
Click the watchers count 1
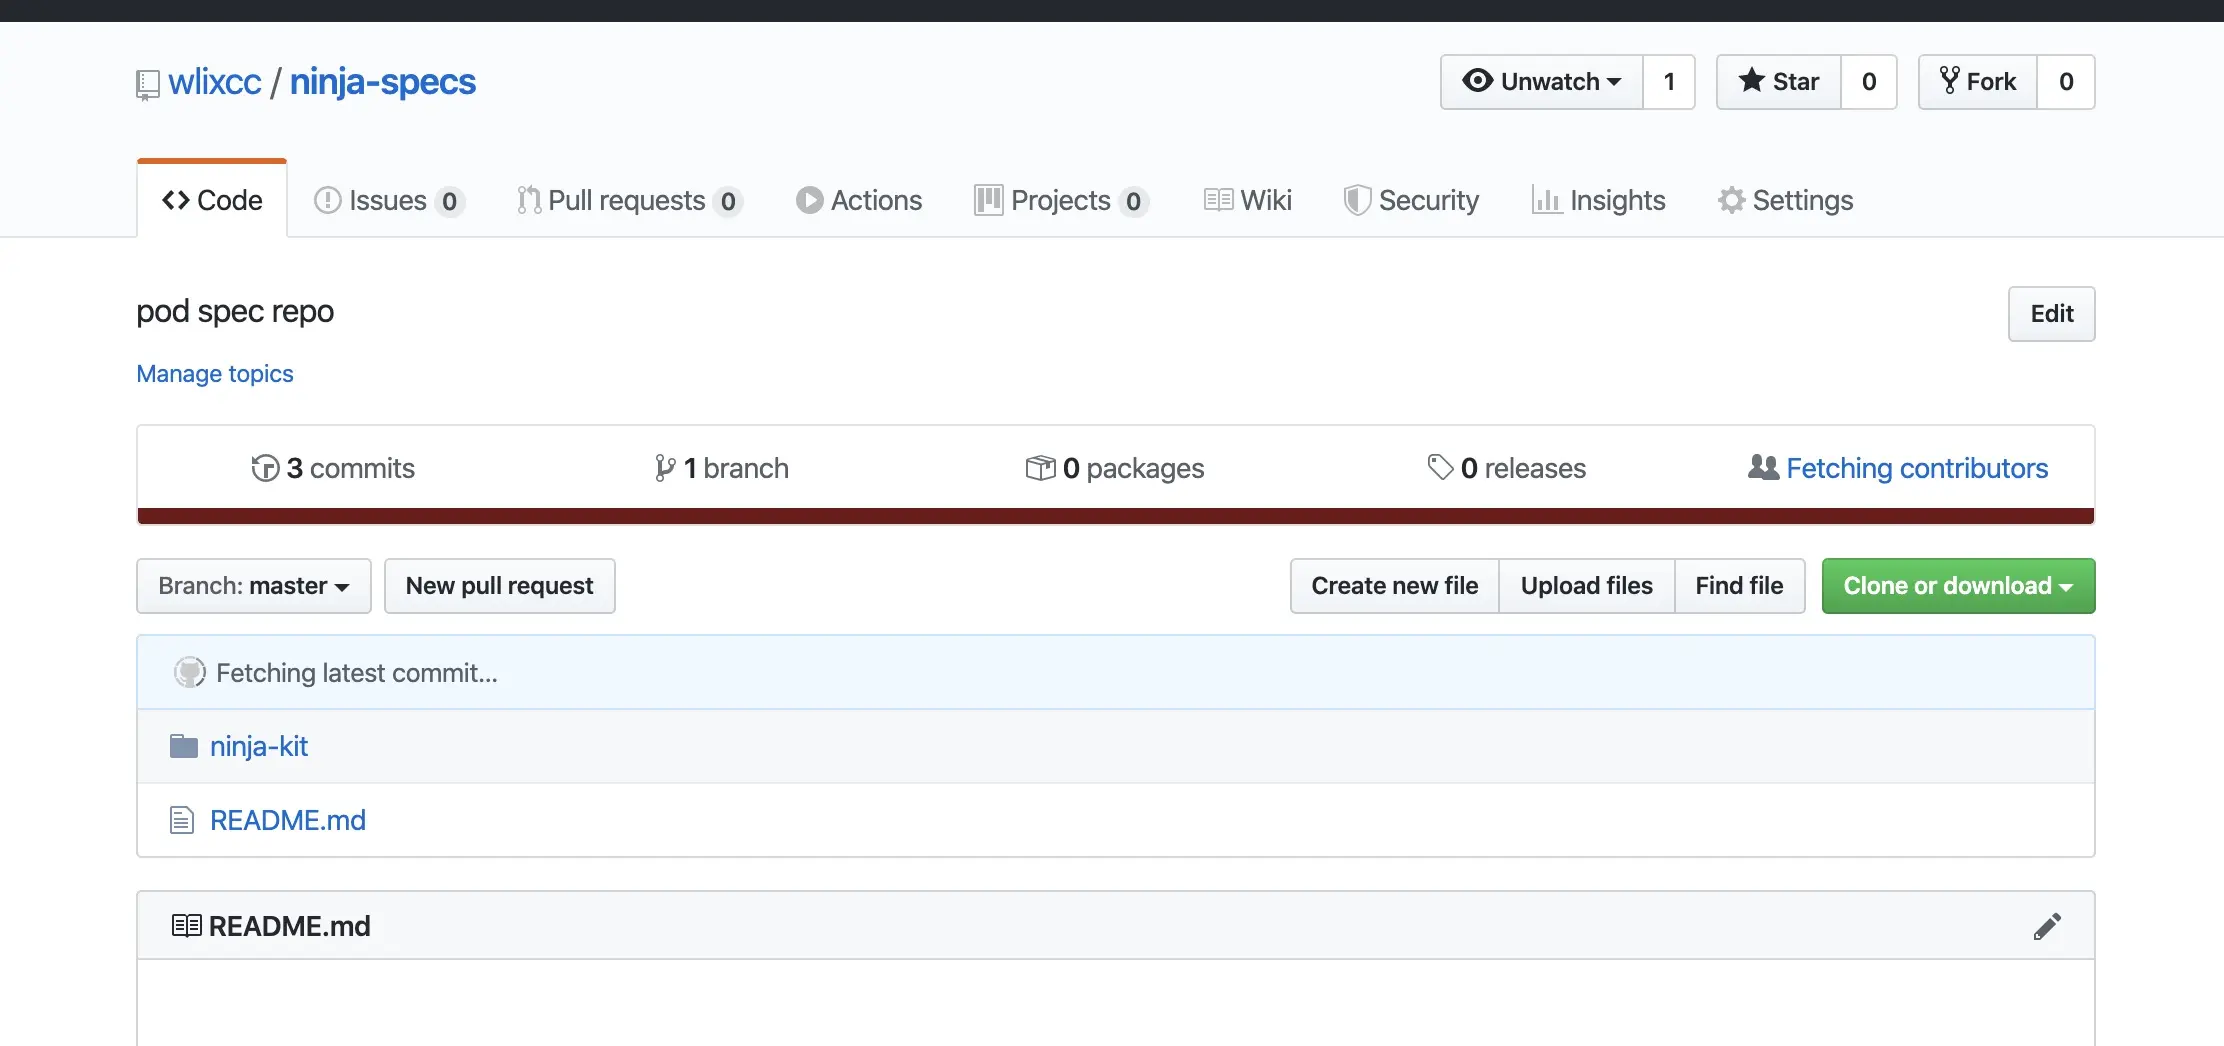[x=1669, y=82]
